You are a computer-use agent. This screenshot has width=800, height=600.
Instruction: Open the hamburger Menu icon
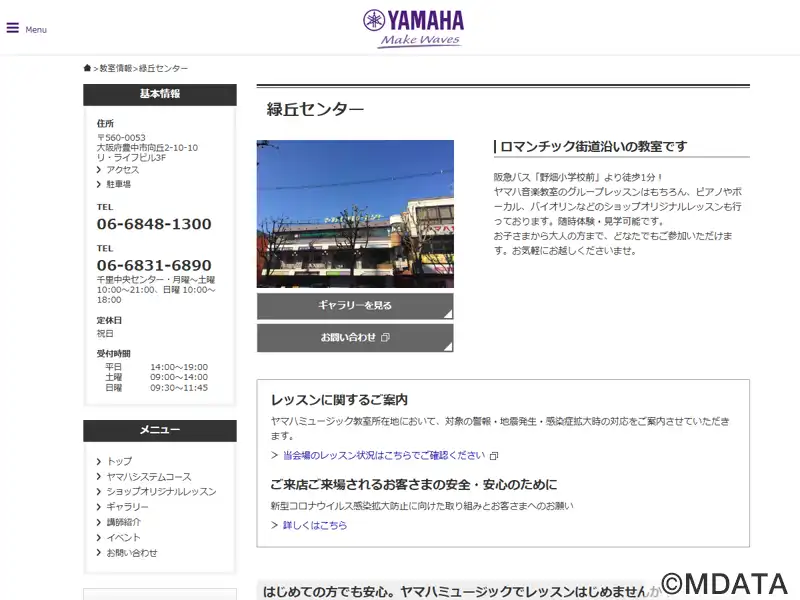coord(13,28)
